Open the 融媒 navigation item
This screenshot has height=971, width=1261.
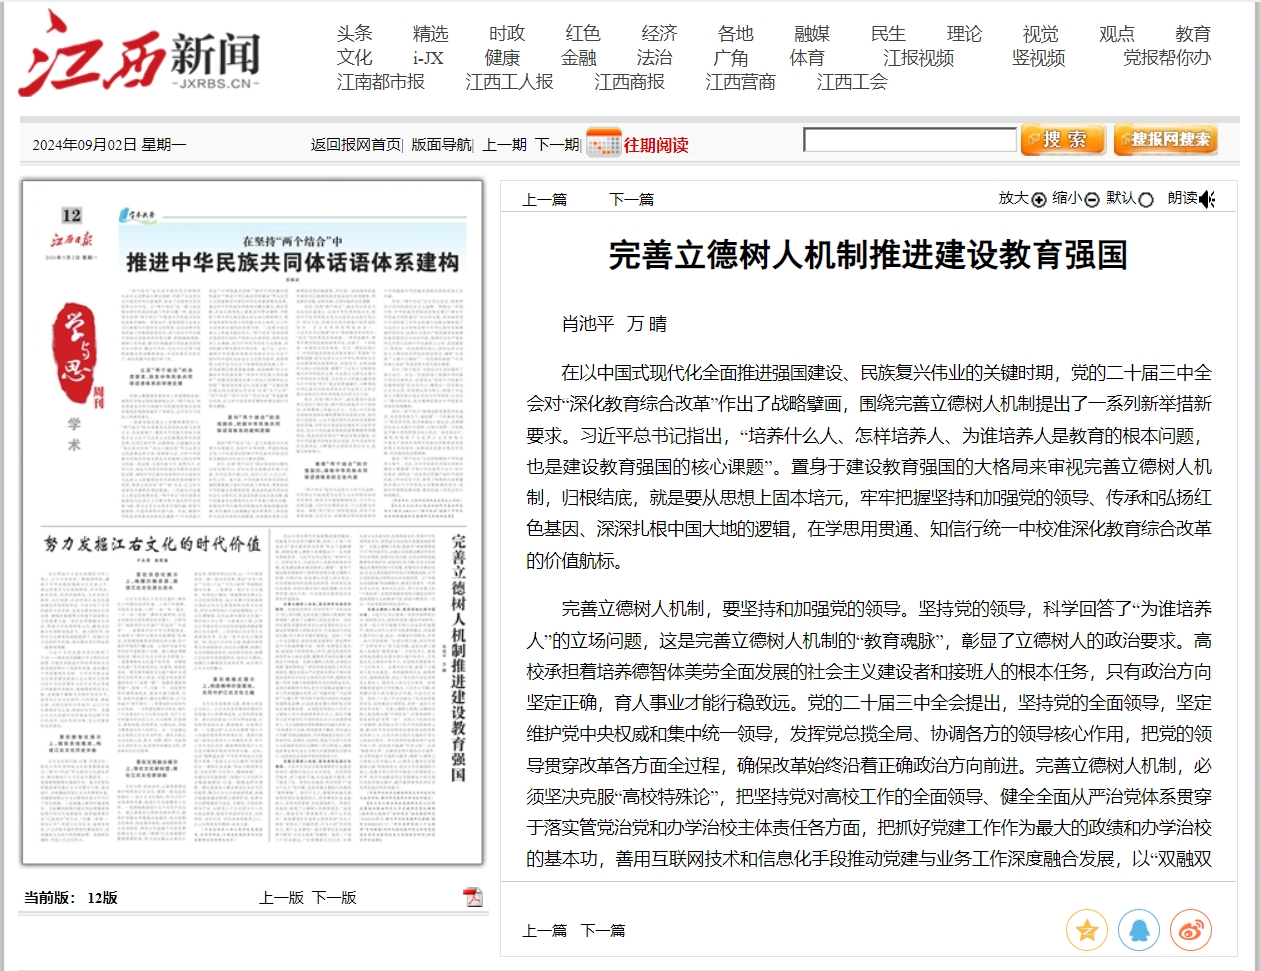tap(811, 34)
